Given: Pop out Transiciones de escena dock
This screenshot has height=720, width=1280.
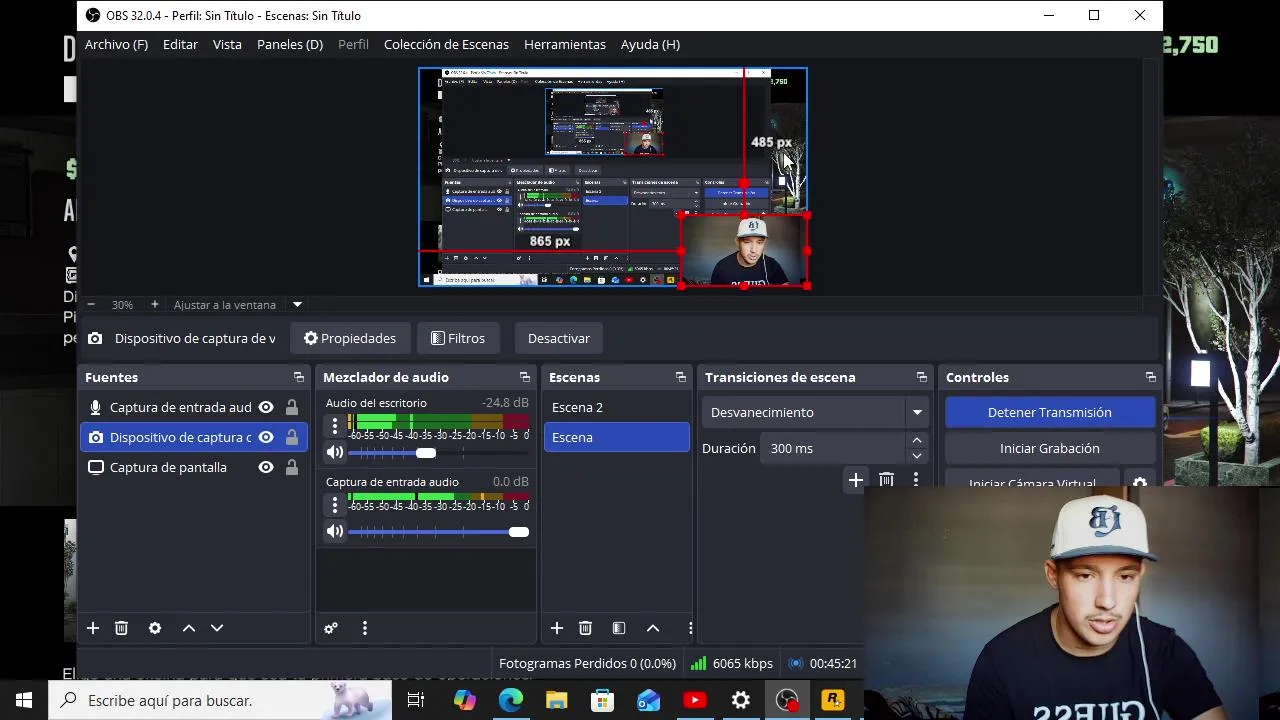Looking at the screenshot, I should pos(922,377).
